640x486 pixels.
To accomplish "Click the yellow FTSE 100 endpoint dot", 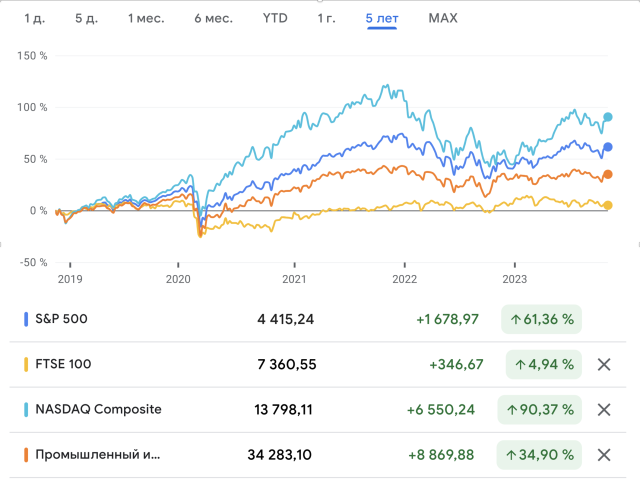I will click(x=608, y=205).
